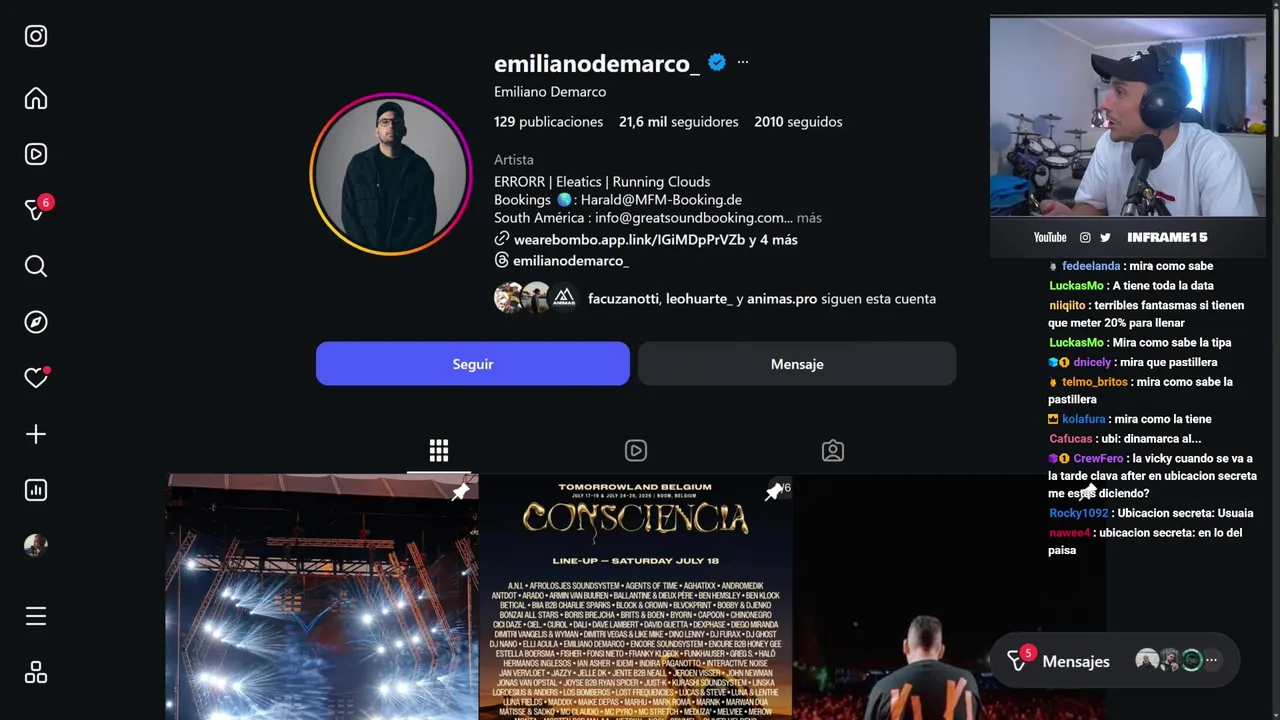This screenshot has height=720, width=1280.
Task: Open the Tomorrowland Consciencia line-up post
Action: tap(636, 597)
